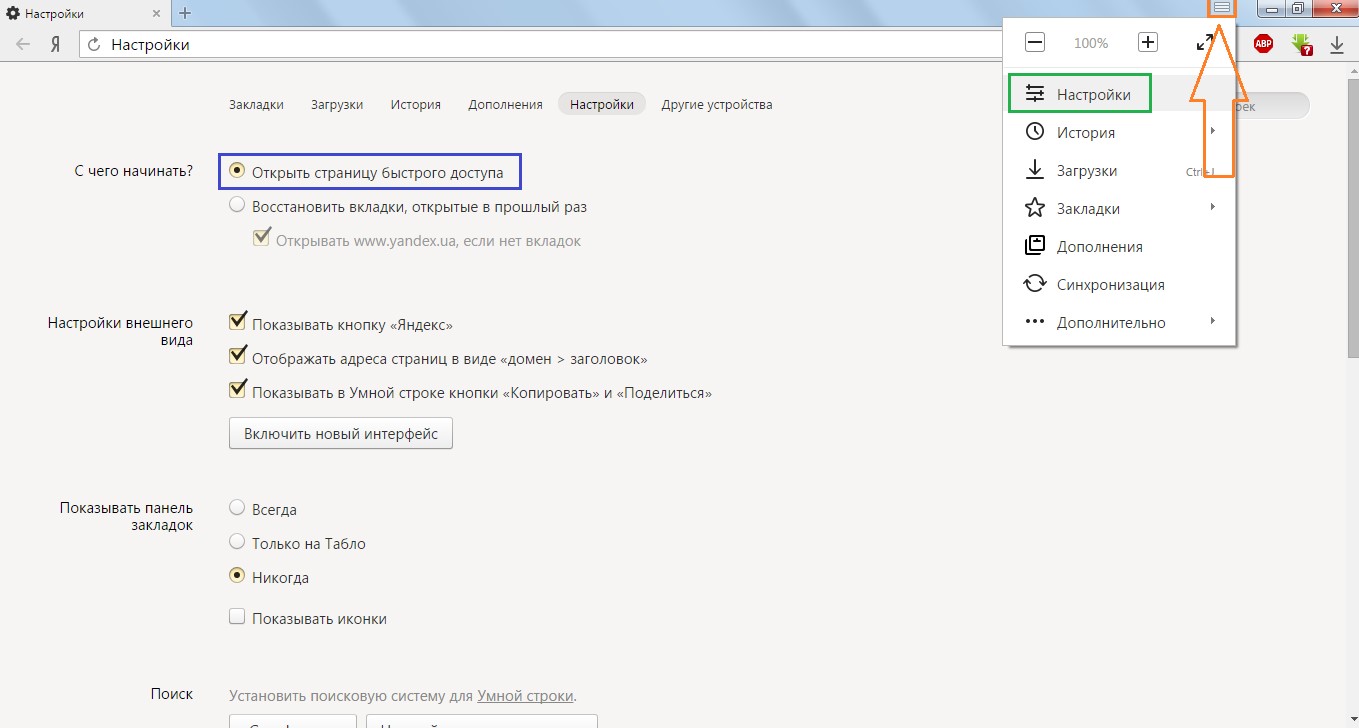Screen dimensions: 1359x728
Task: Uncheck 'Показывать кнопку «Яндекс»' checkbox
Action: (x=238, y=322)
